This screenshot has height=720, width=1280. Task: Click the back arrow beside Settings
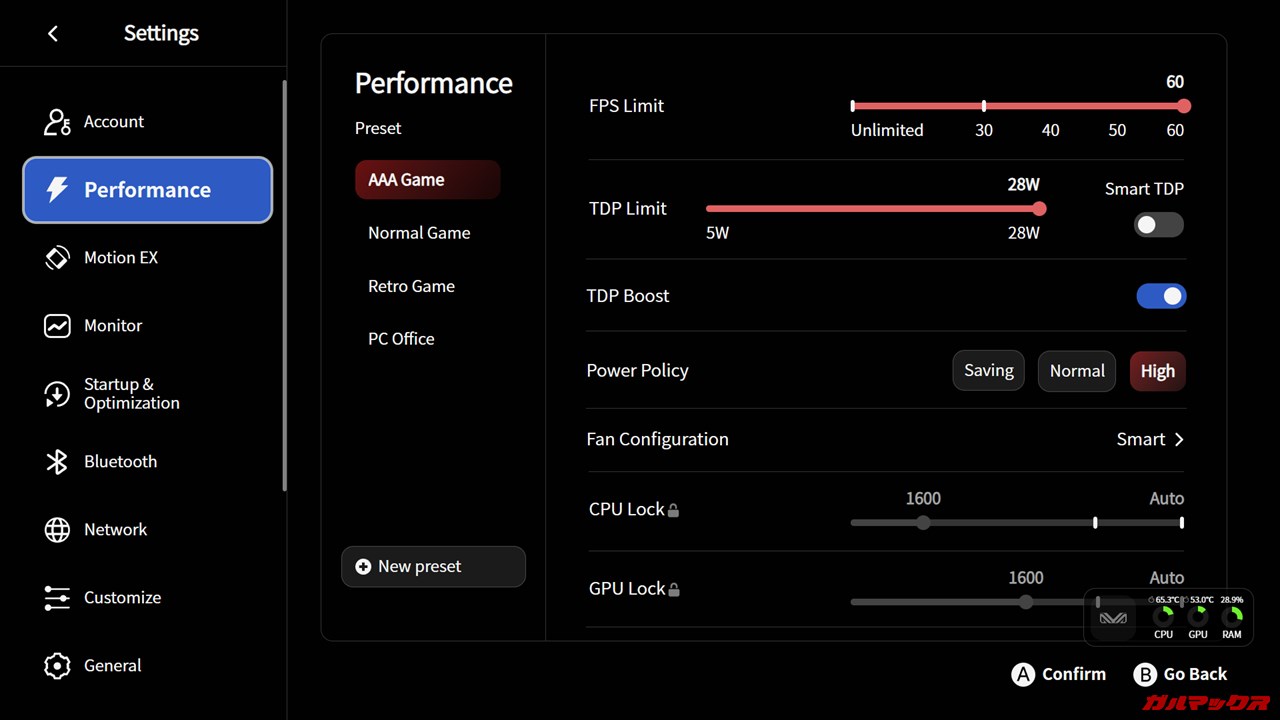(53, 34)
